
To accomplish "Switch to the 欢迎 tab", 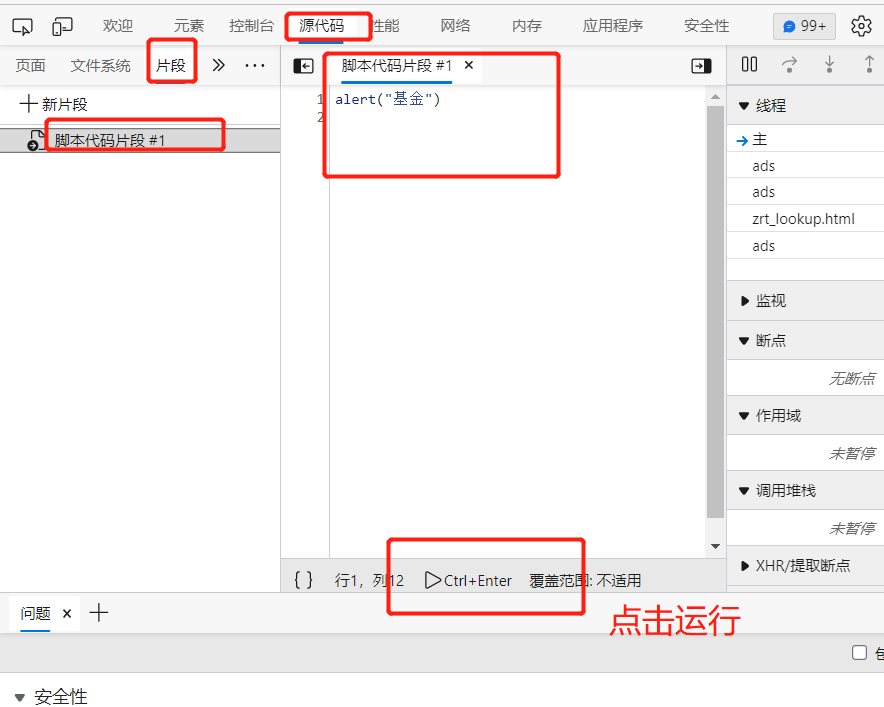I will click(x=118, y=26).
